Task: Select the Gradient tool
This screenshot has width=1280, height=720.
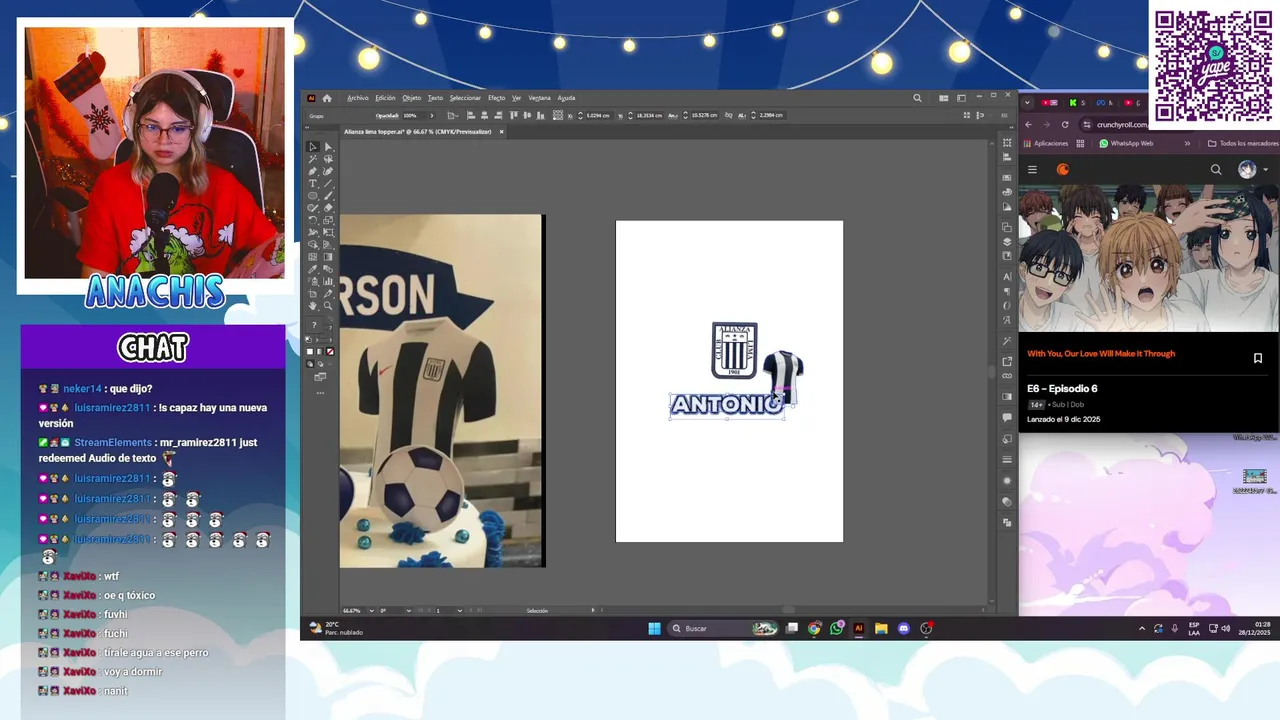Action: coord(328,256)
